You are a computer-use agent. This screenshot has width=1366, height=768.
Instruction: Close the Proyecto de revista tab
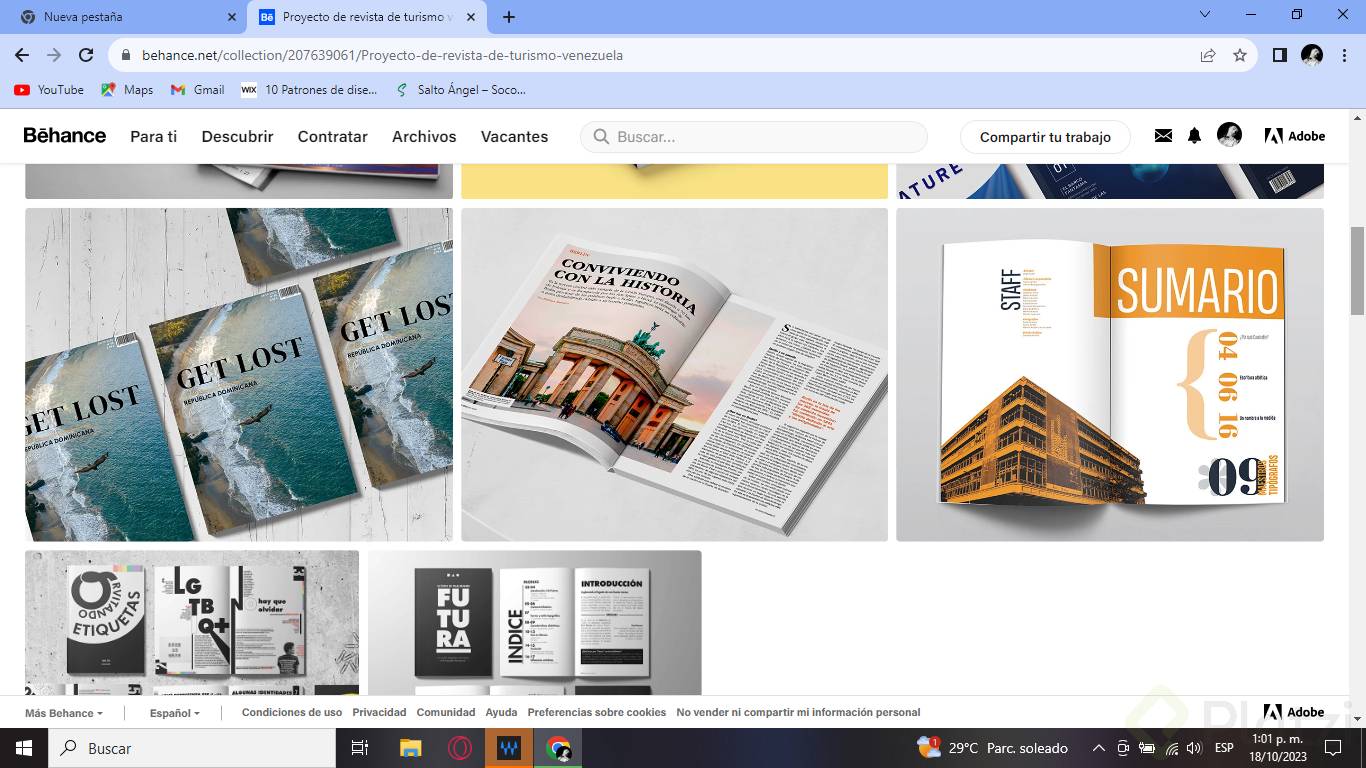pos(471,17)
